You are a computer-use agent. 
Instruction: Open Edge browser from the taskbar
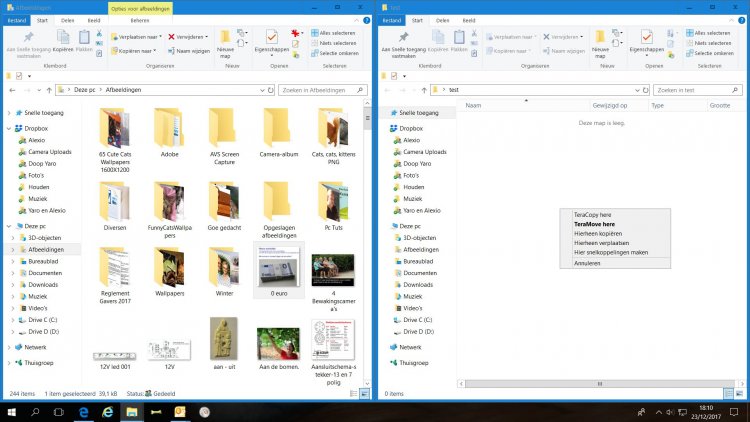click(83, 411)
